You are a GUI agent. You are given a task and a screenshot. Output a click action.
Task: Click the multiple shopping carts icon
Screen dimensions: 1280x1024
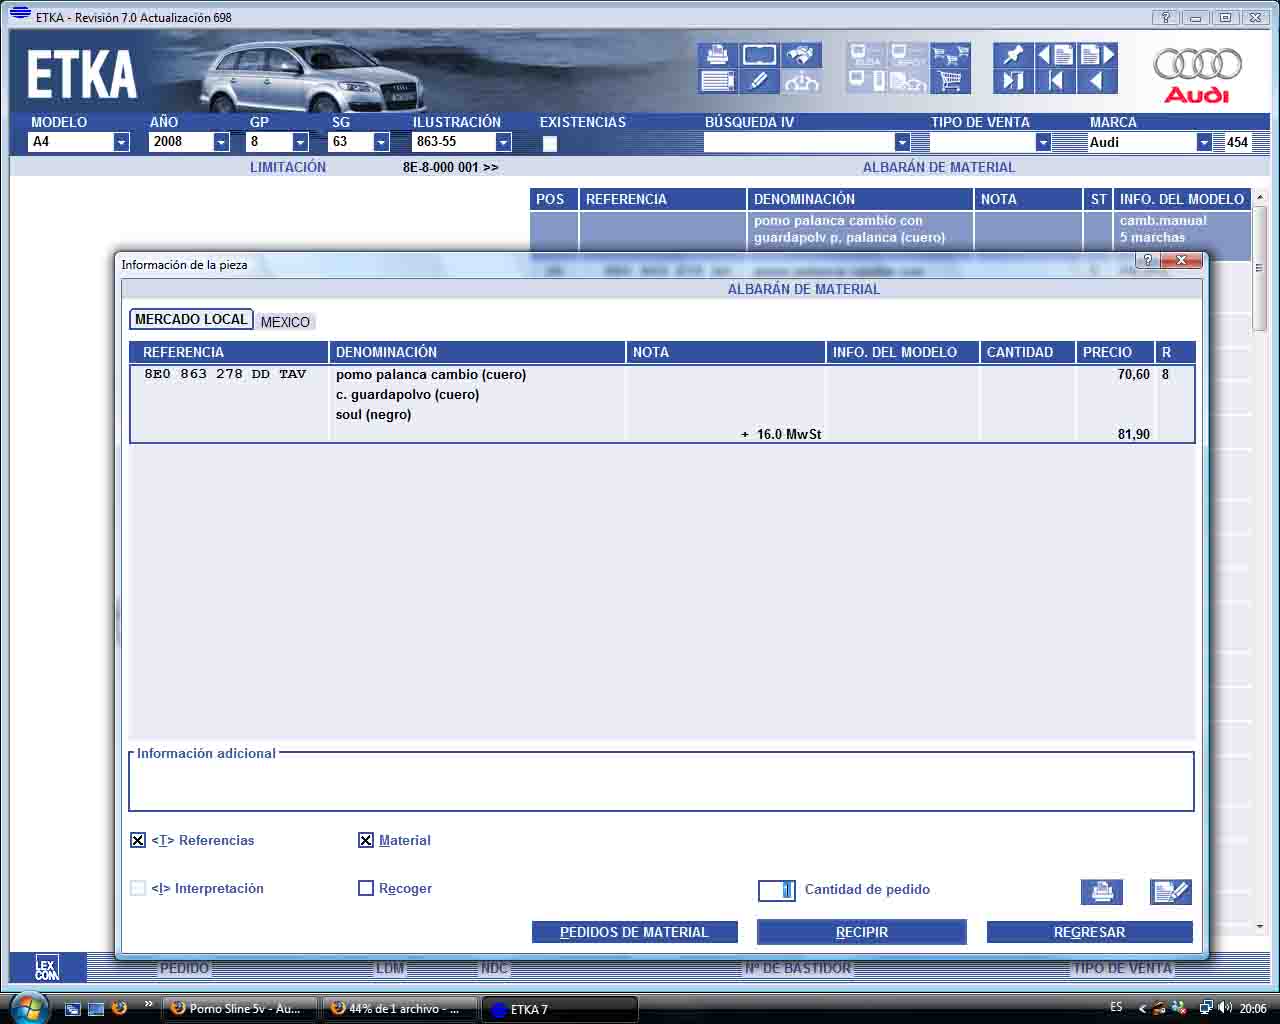click(x=950, y=55)
